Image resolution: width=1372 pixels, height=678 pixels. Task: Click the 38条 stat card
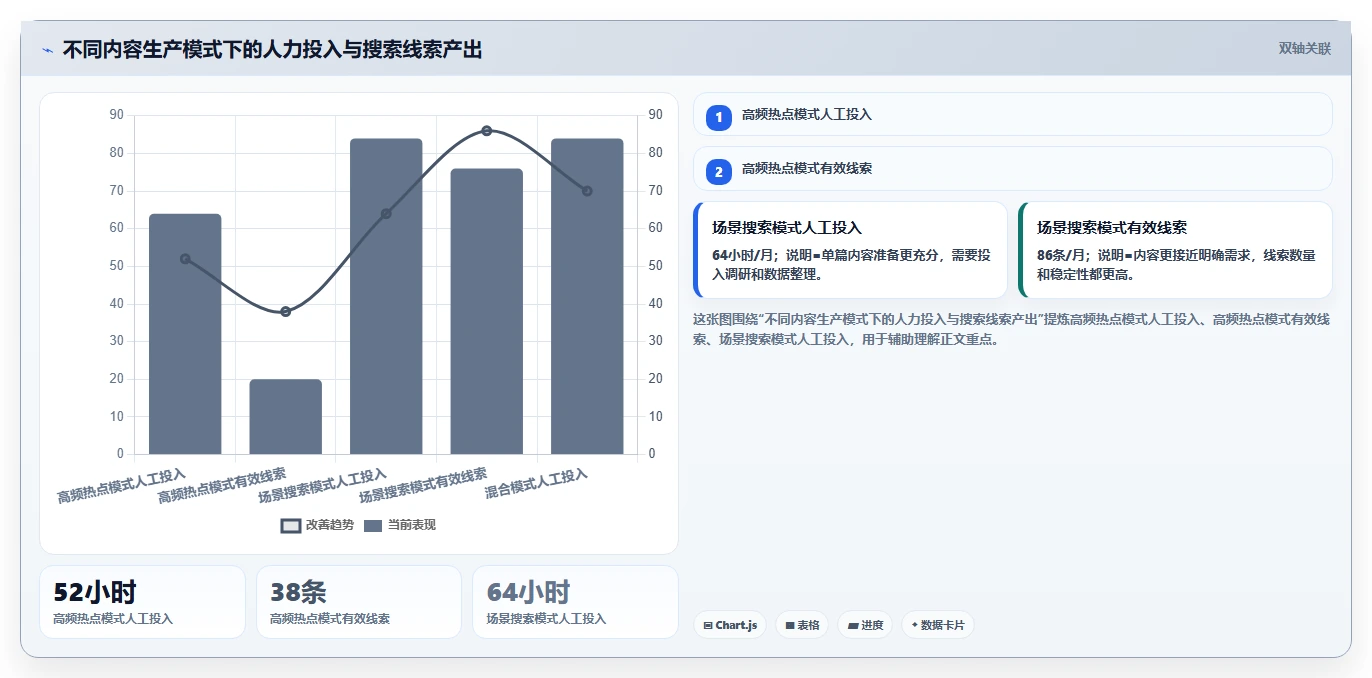click(x=359, y=602)
